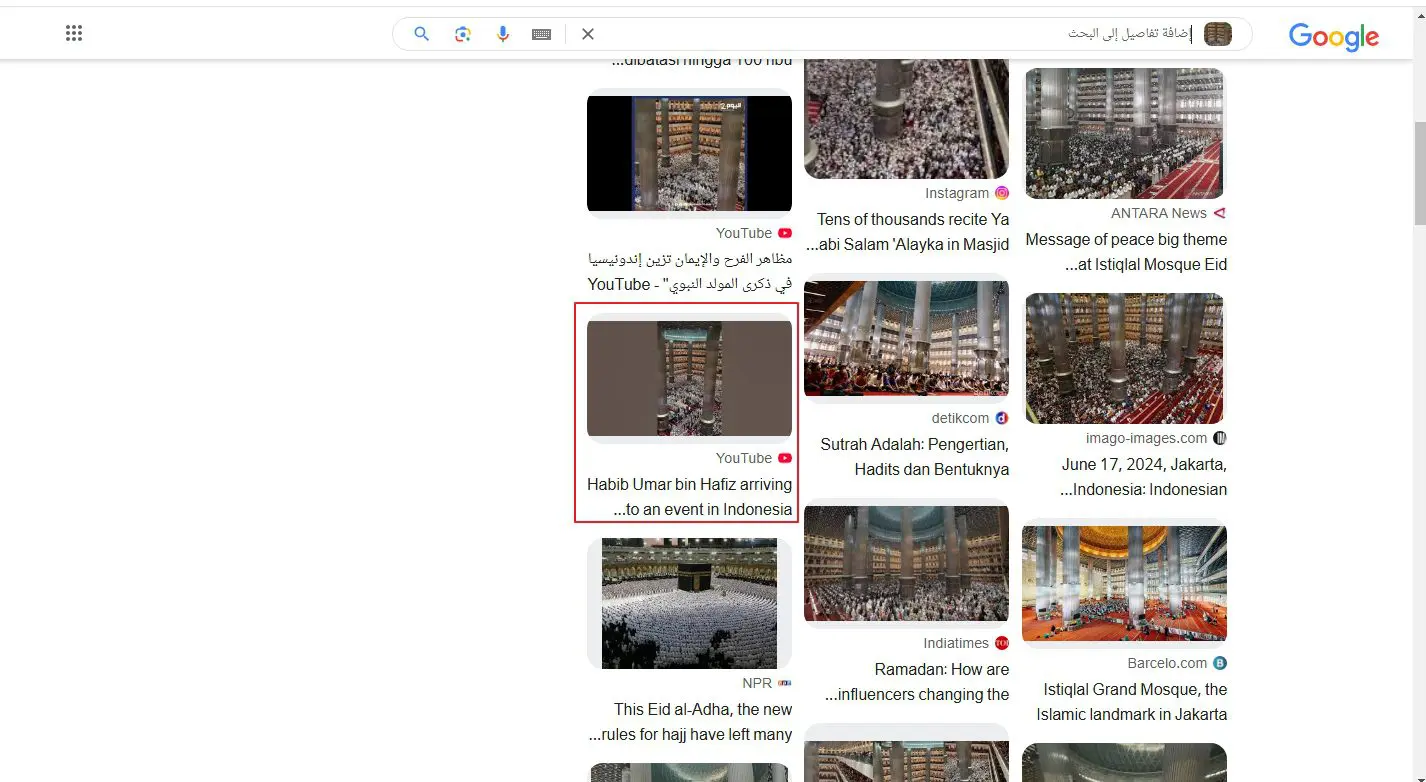
Task: Click the YouTube favicon above the Arabic title
Action: (x=785, y=233)
